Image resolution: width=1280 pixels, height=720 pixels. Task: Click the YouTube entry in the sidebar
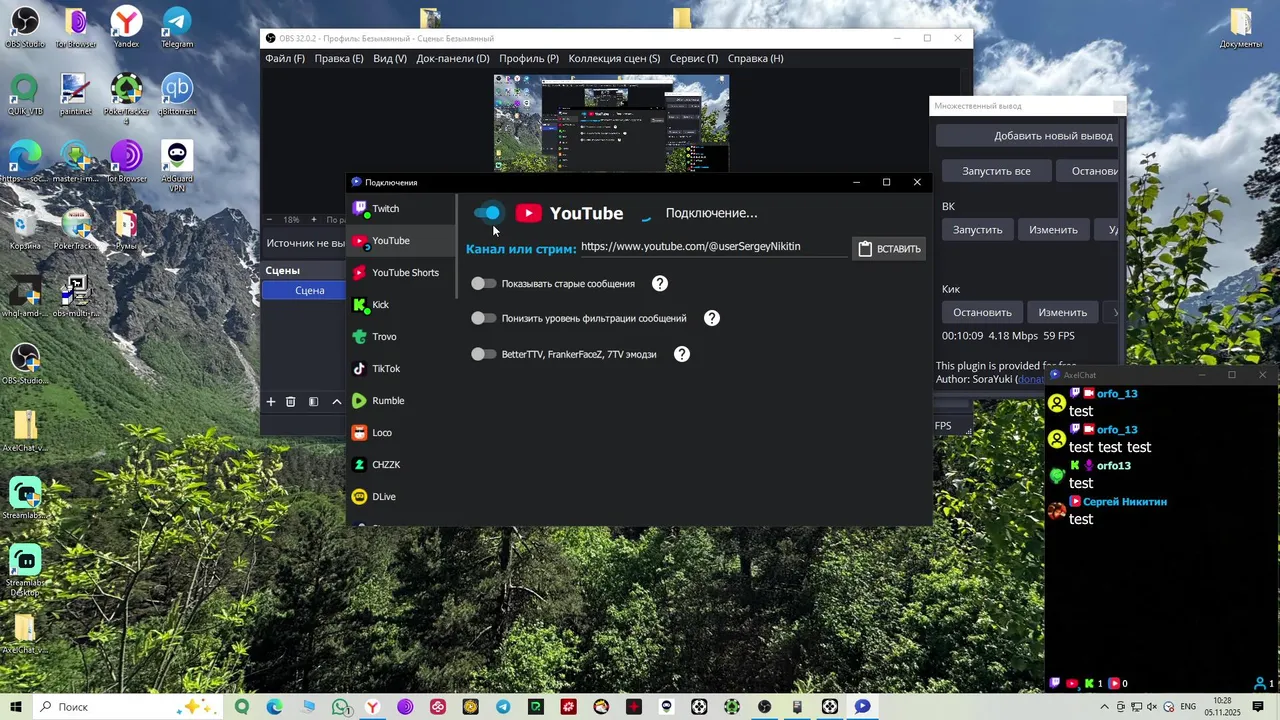click(400, 241)
